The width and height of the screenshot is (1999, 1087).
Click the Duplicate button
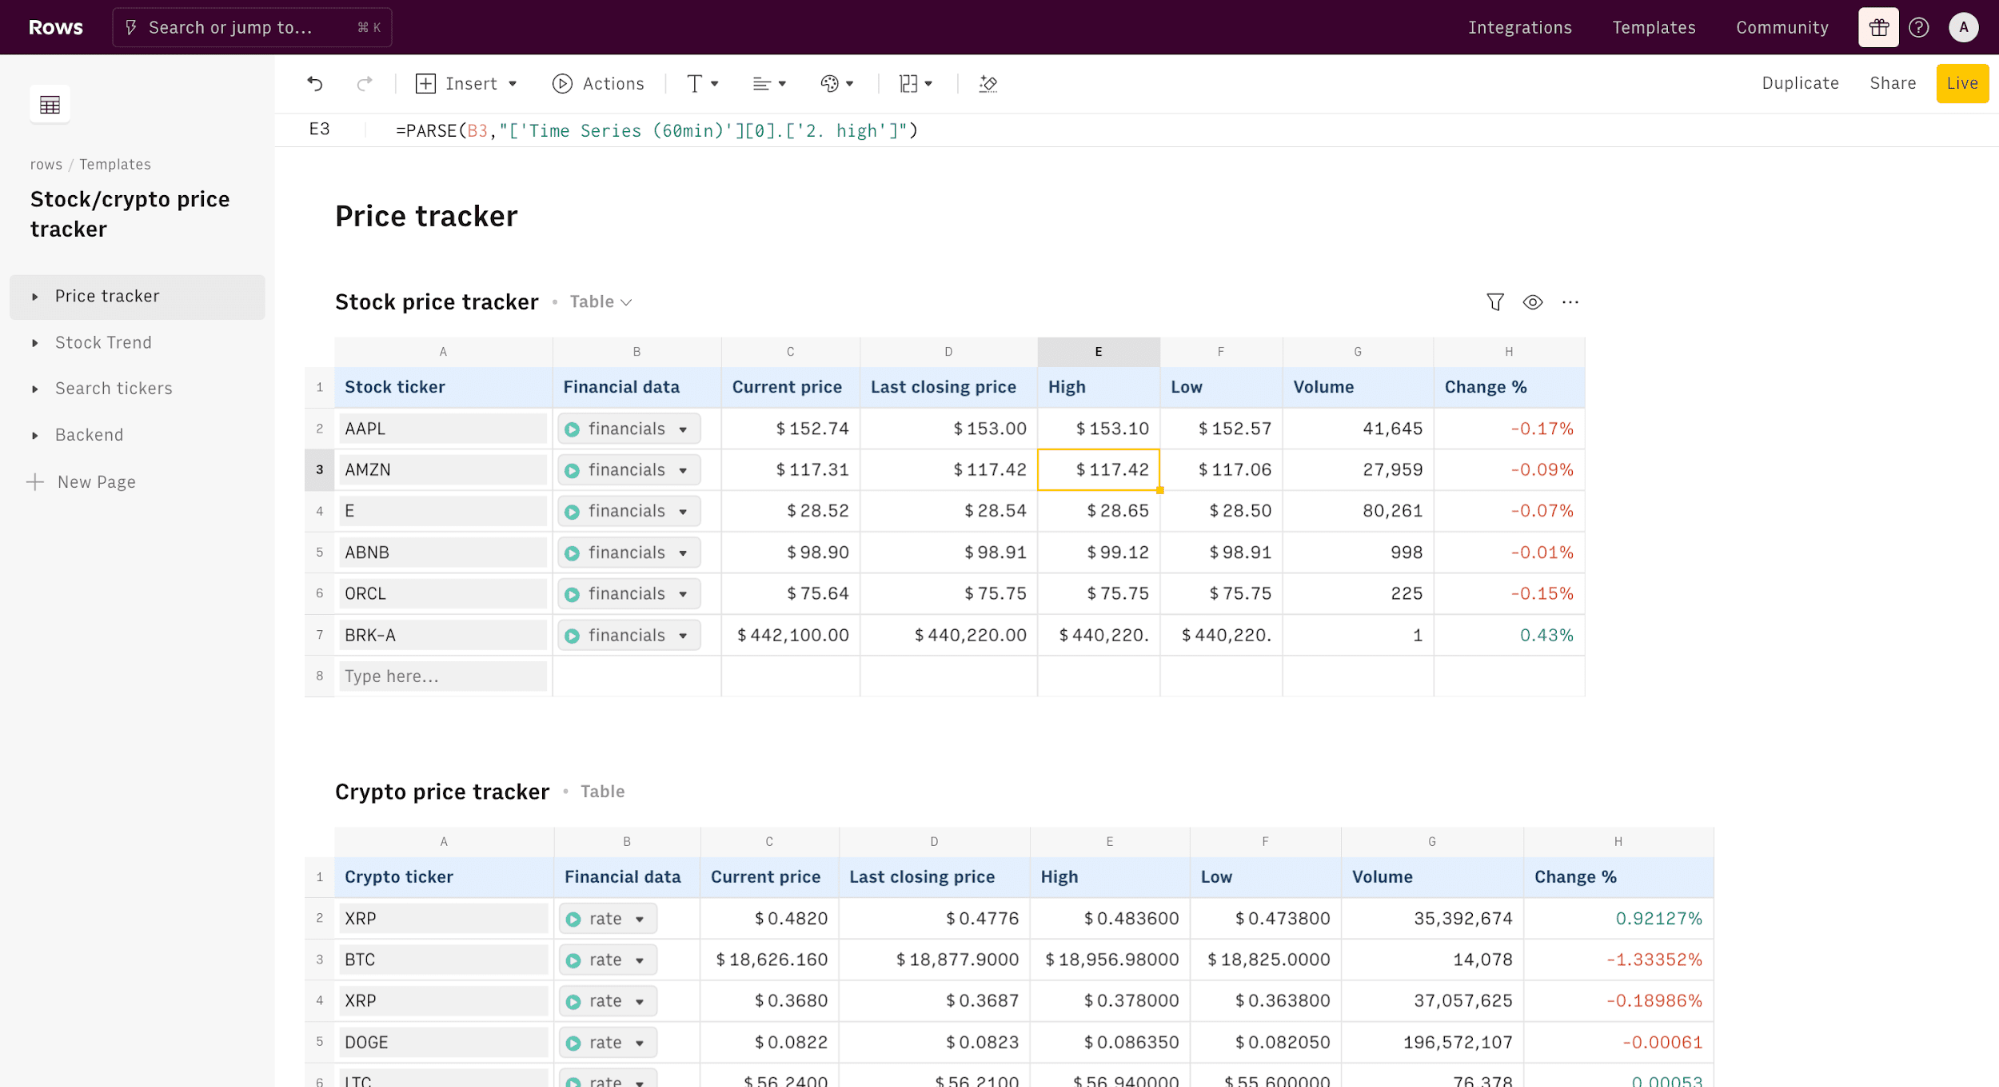1799,83
